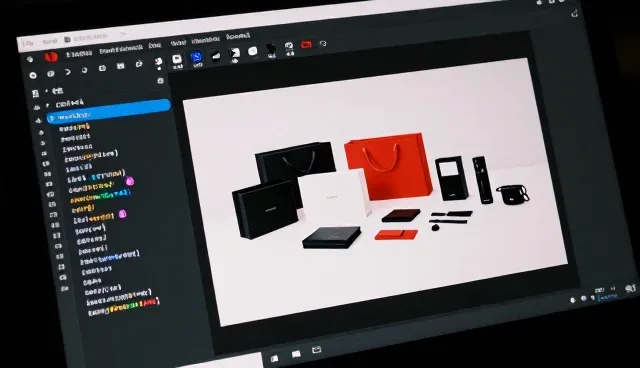Click the white circle icon with red dot
This screenshot has width=640, height=368.
158,62
